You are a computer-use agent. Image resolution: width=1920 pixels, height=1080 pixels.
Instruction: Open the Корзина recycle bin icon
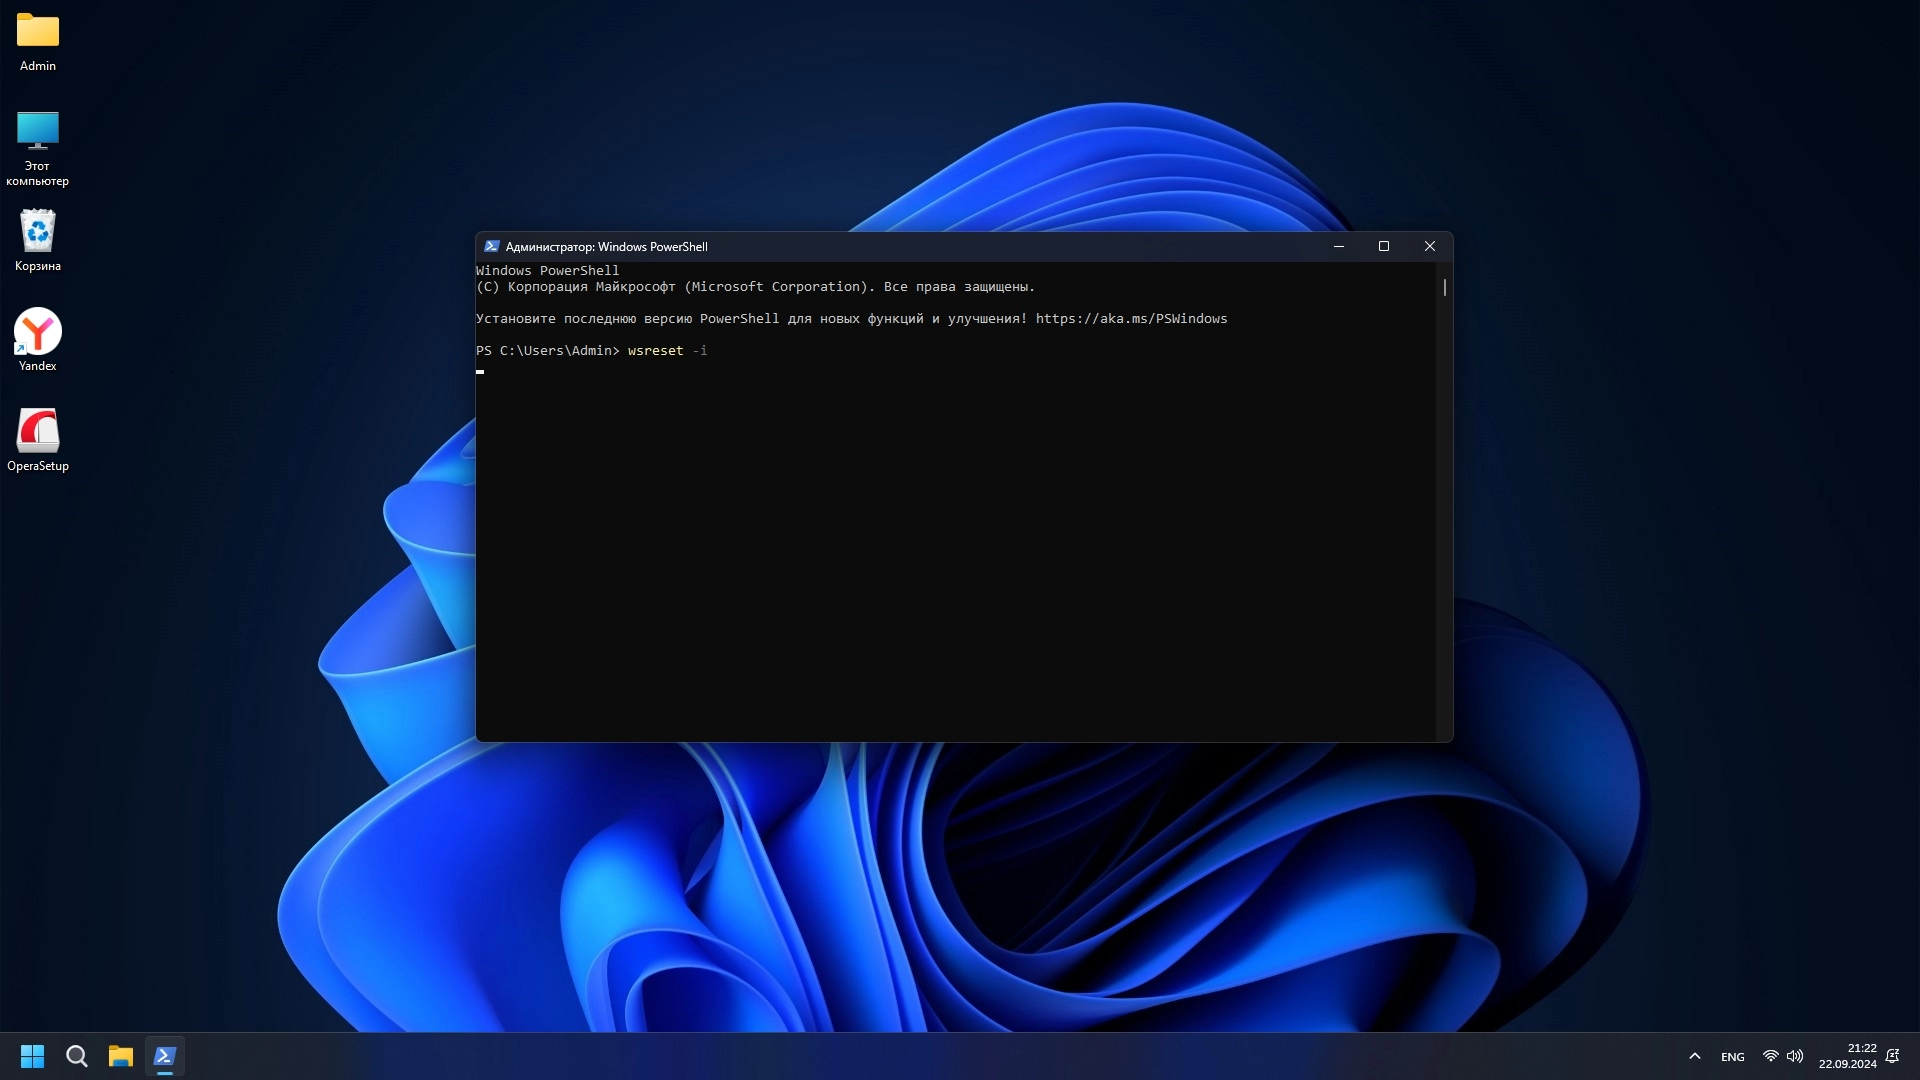click(38, 232)
